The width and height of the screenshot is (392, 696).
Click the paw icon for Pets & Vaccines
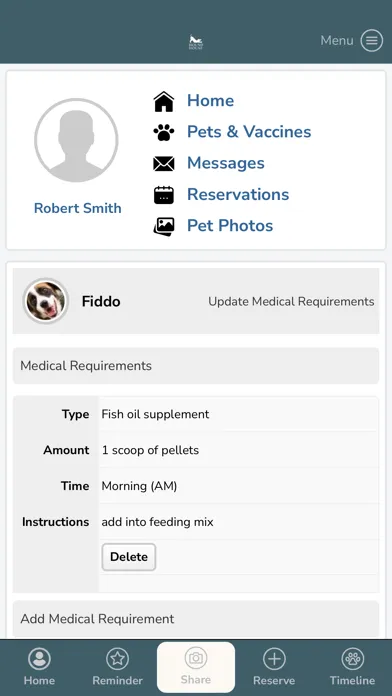click(164, 132)
